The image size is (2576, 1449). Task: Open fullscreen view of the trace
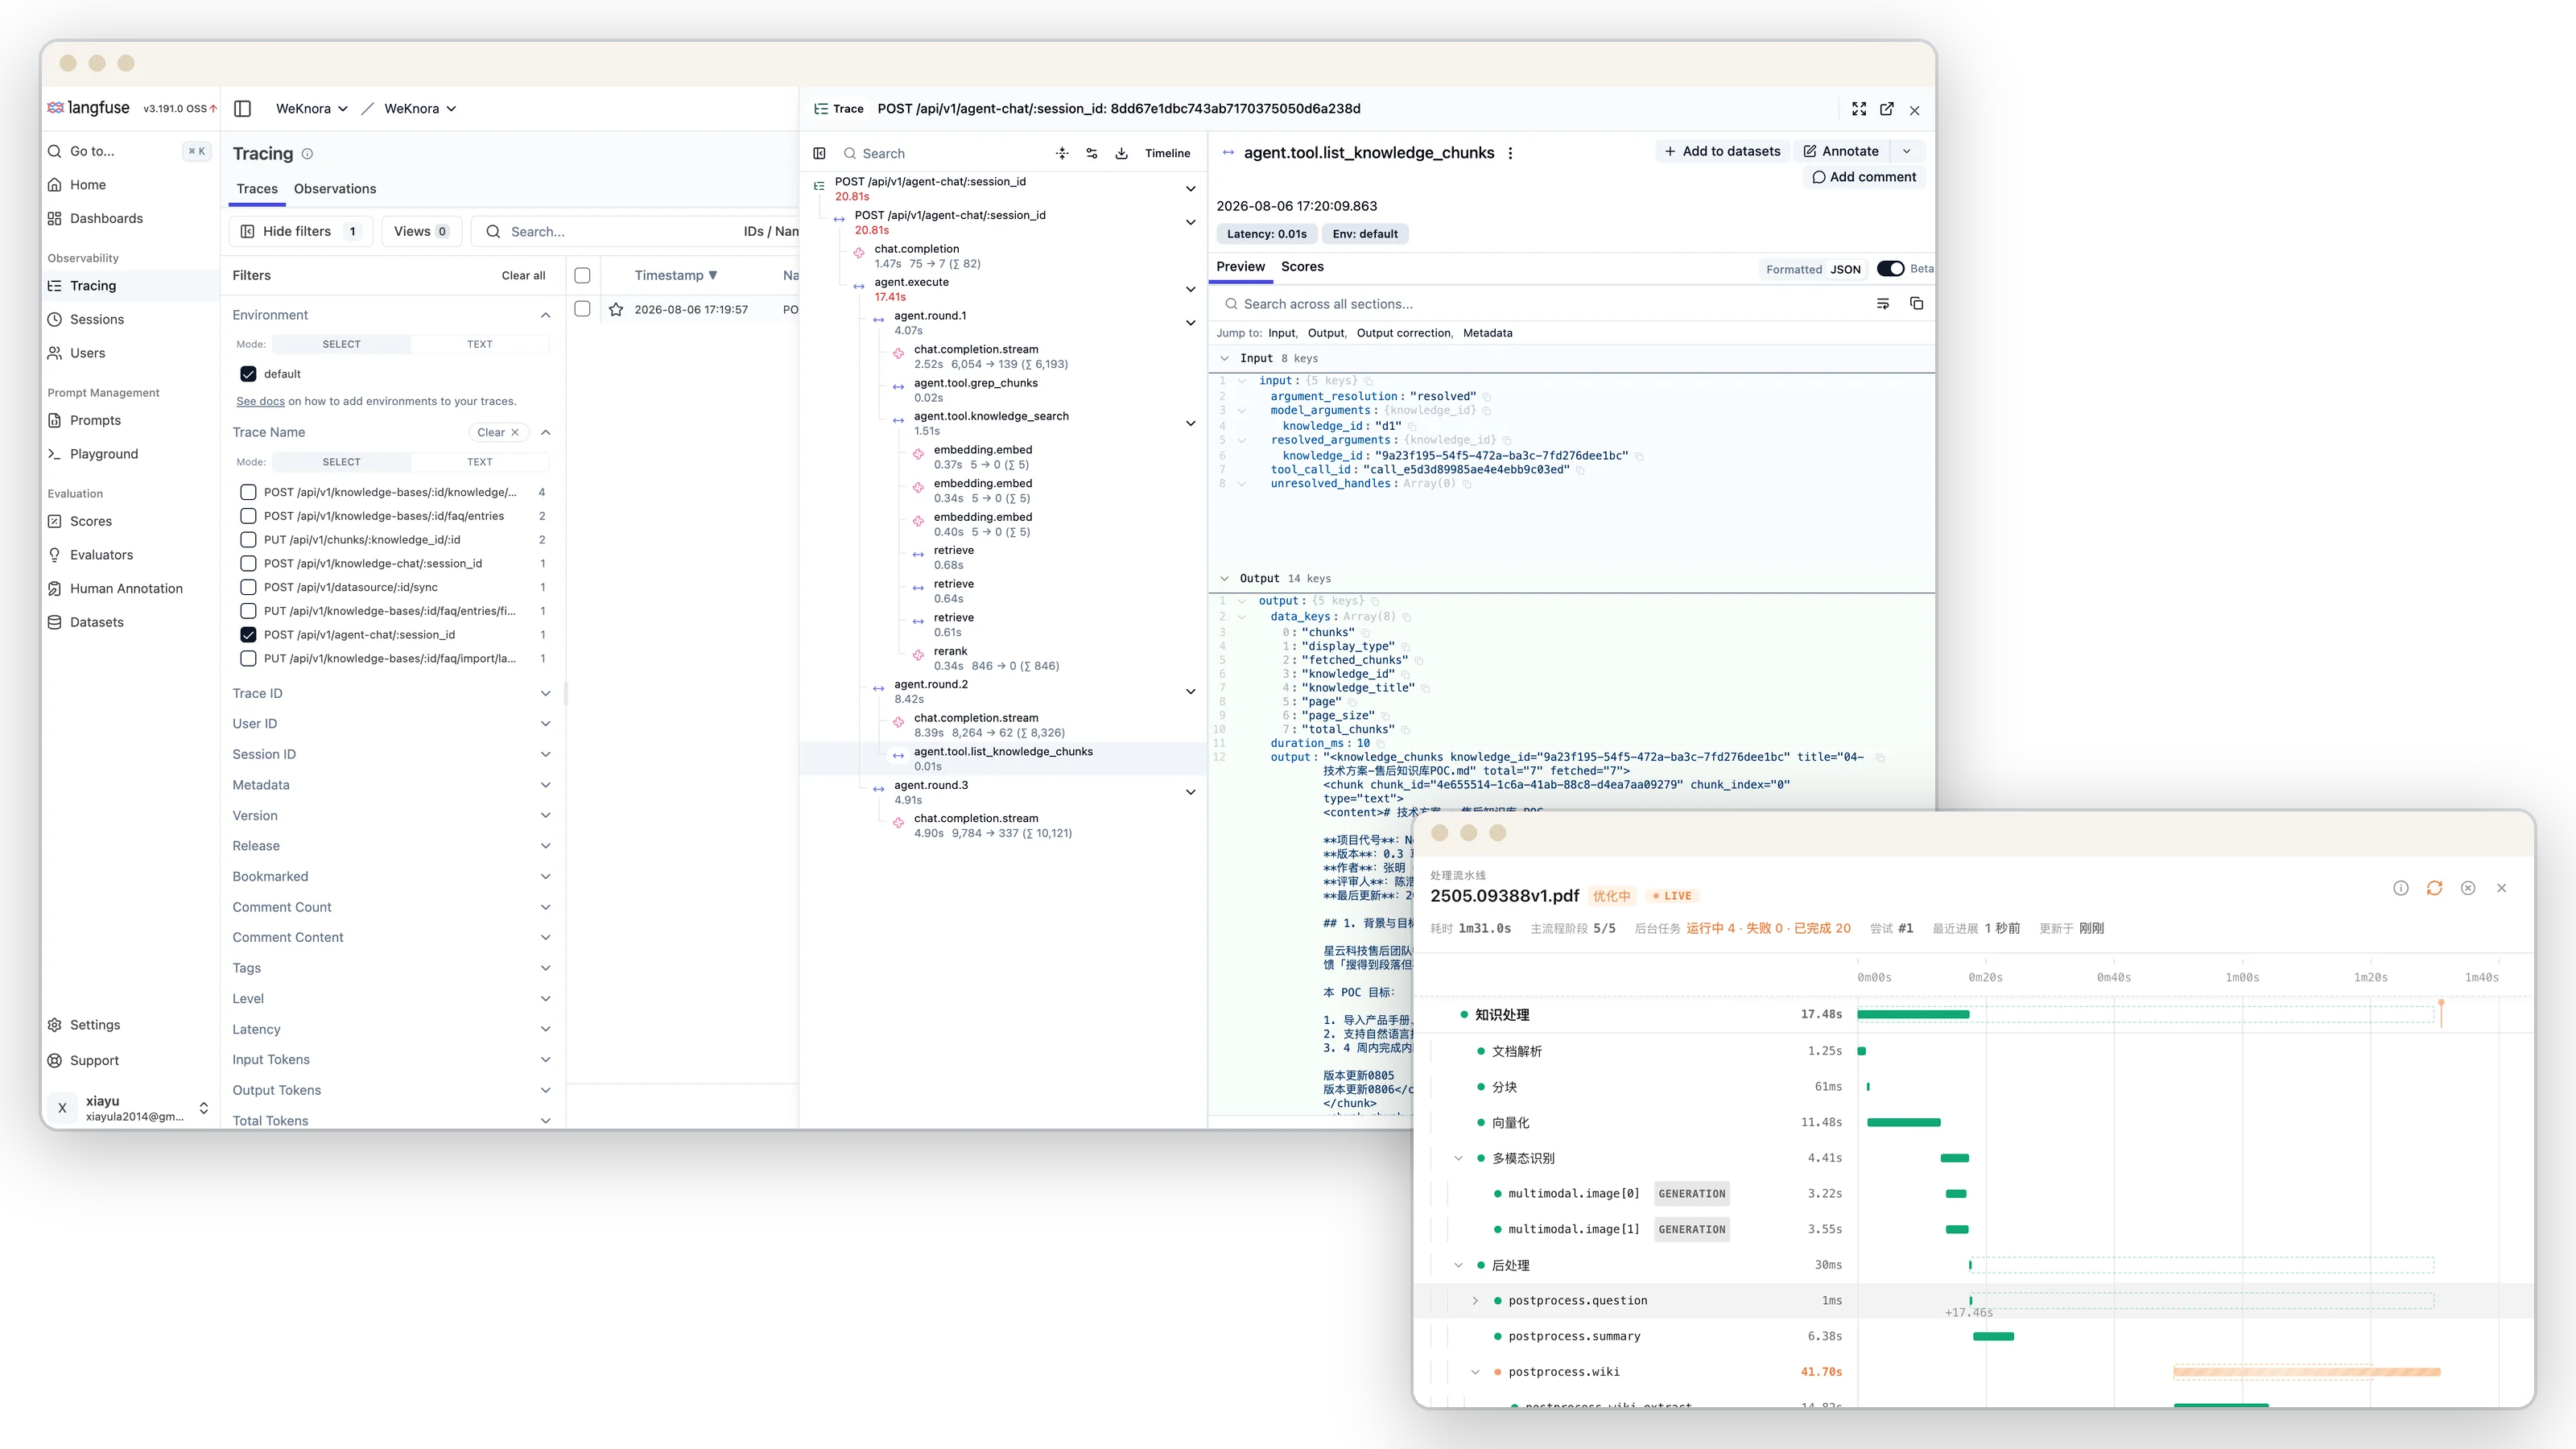1859,109
